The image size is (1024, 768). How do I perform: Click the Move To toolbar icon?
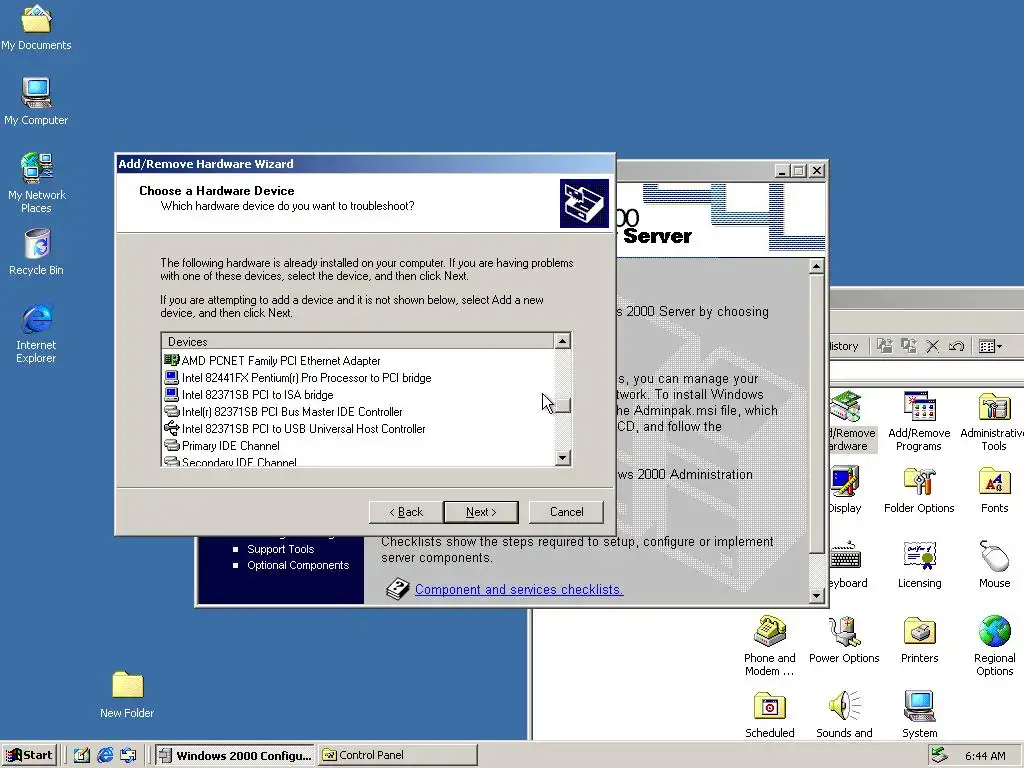pos(885,346)
